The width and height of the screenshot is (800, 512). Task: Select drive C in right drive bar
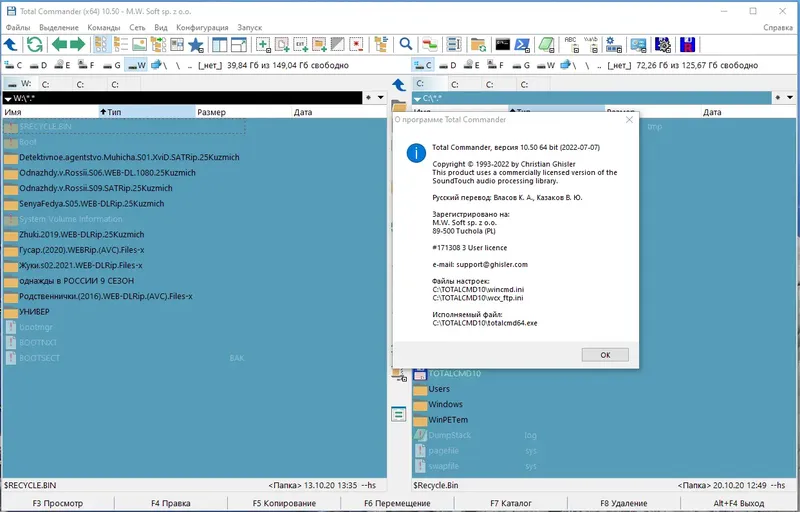tap(422, 65)
